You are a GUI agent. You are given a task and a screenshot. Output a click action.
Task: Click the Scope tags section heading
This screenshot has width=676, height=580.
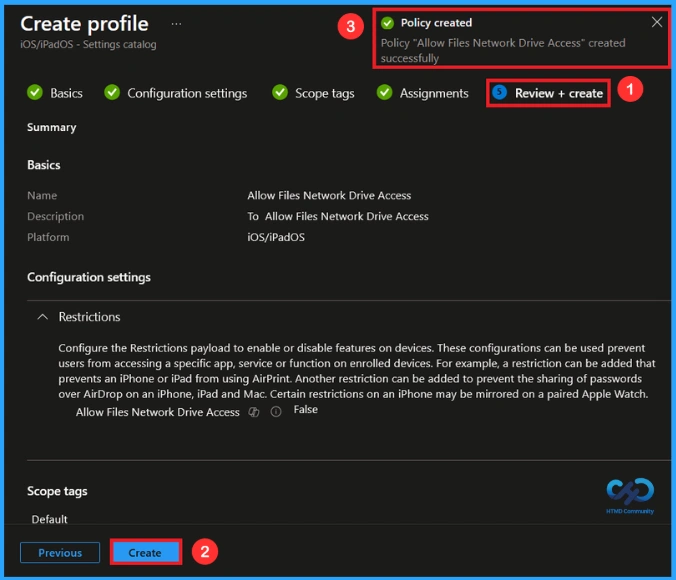pyautogui.click(x=57, y=491)
